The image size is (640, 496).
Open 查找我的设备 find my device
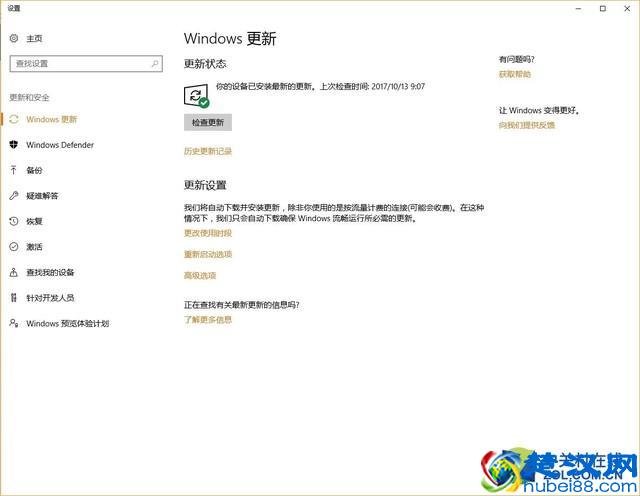tap(50, 272)
